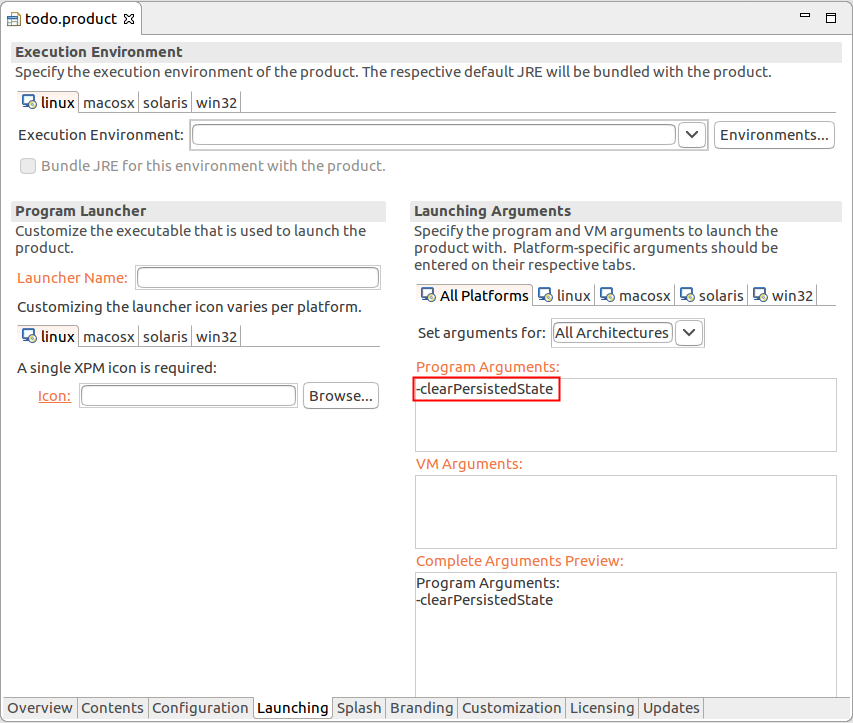Switch to the Configuration page tab
This screenshot has width=853, height=723.
200,708
